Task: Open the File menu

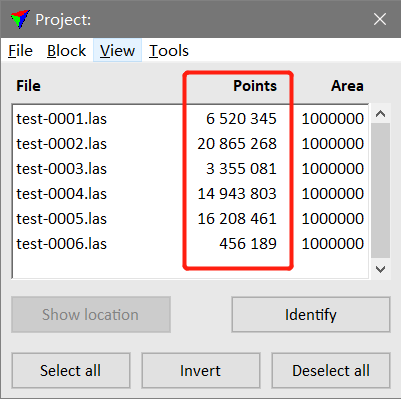Action: [x=20, y=51]
